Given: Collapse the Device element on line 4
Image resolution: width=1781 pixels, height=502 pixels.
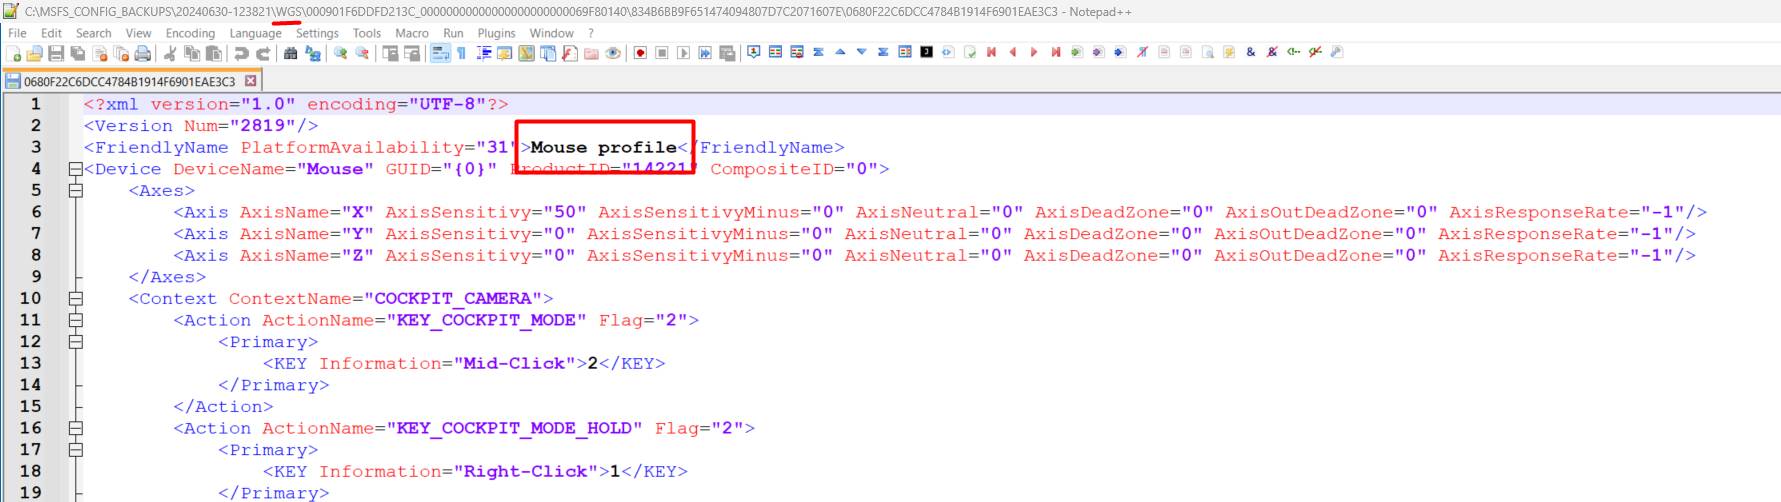Looking at the screenshot, I should (x=75, y=169).
